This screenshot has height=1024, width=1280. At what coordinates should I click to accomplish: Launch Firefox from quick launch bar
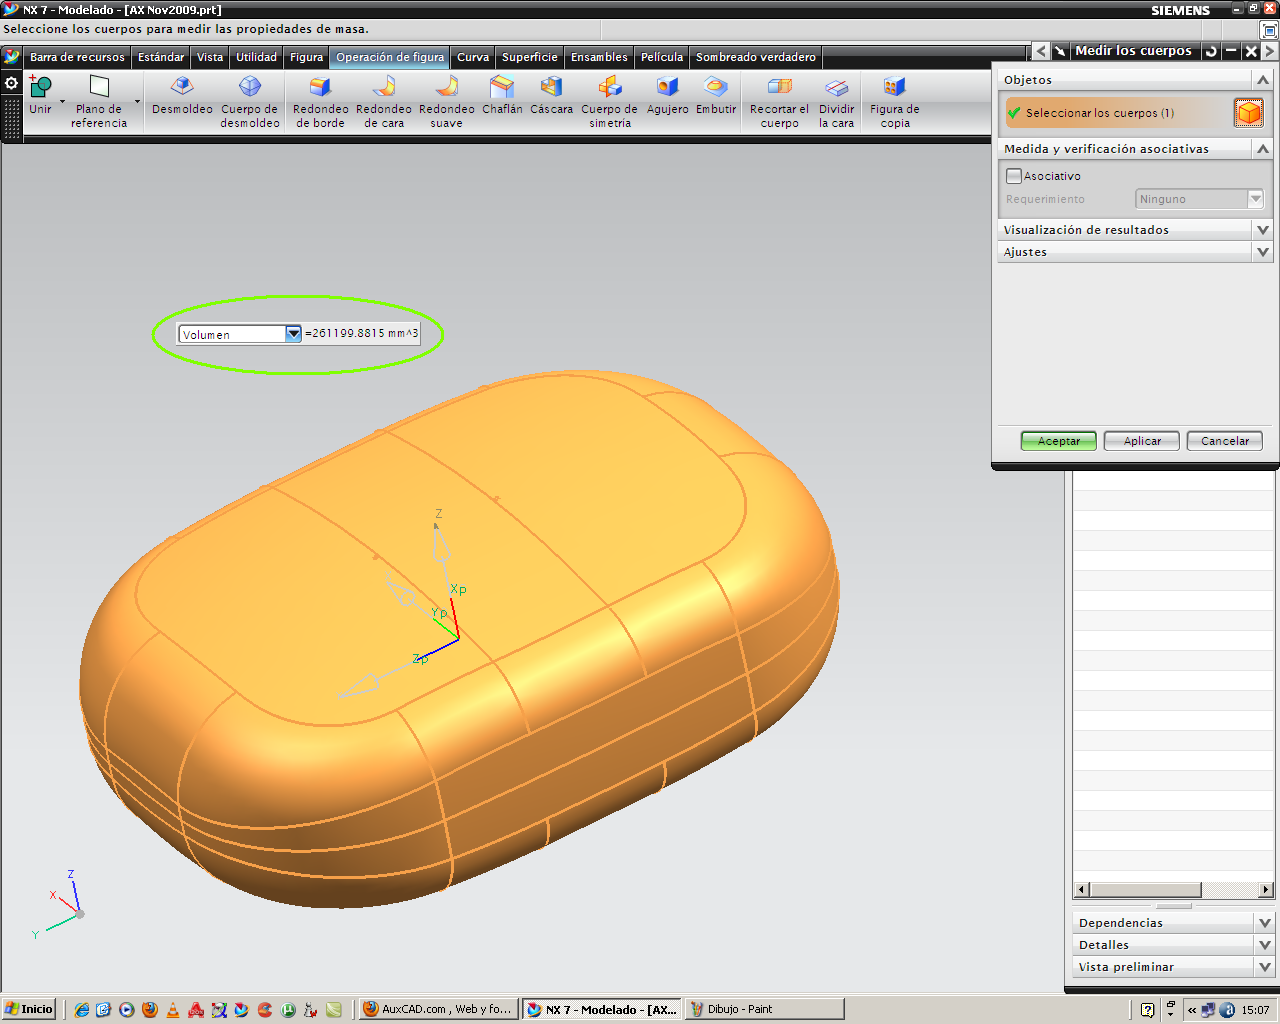[x=150, y=1010]
